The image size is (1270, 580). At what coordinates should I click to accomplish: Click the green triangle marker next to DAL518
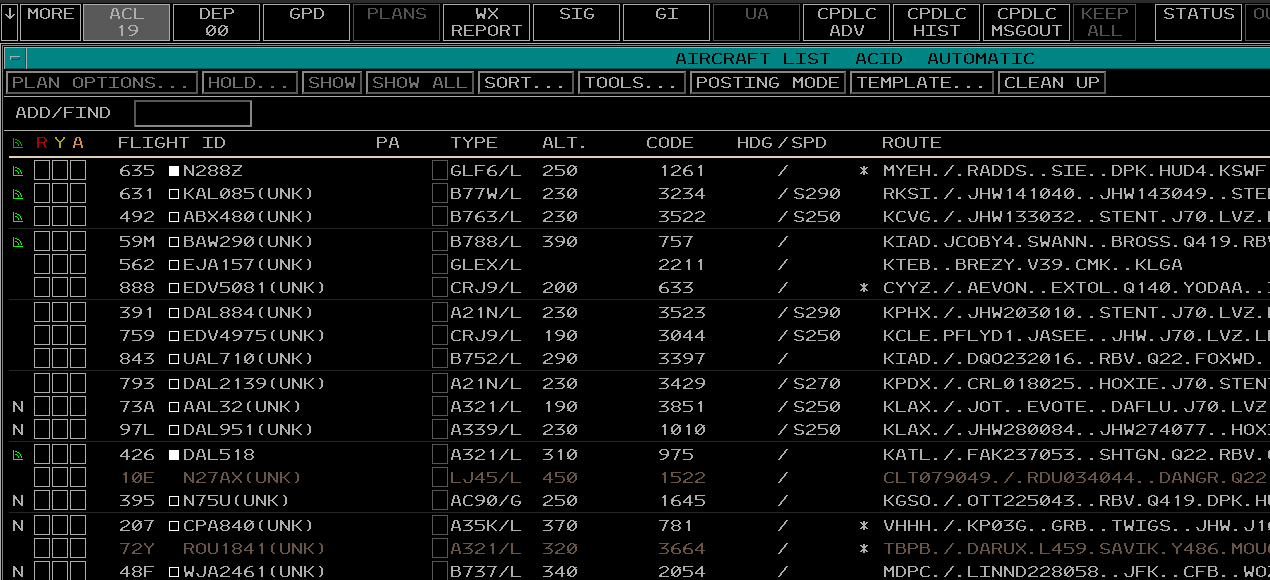tap(17, 455)
